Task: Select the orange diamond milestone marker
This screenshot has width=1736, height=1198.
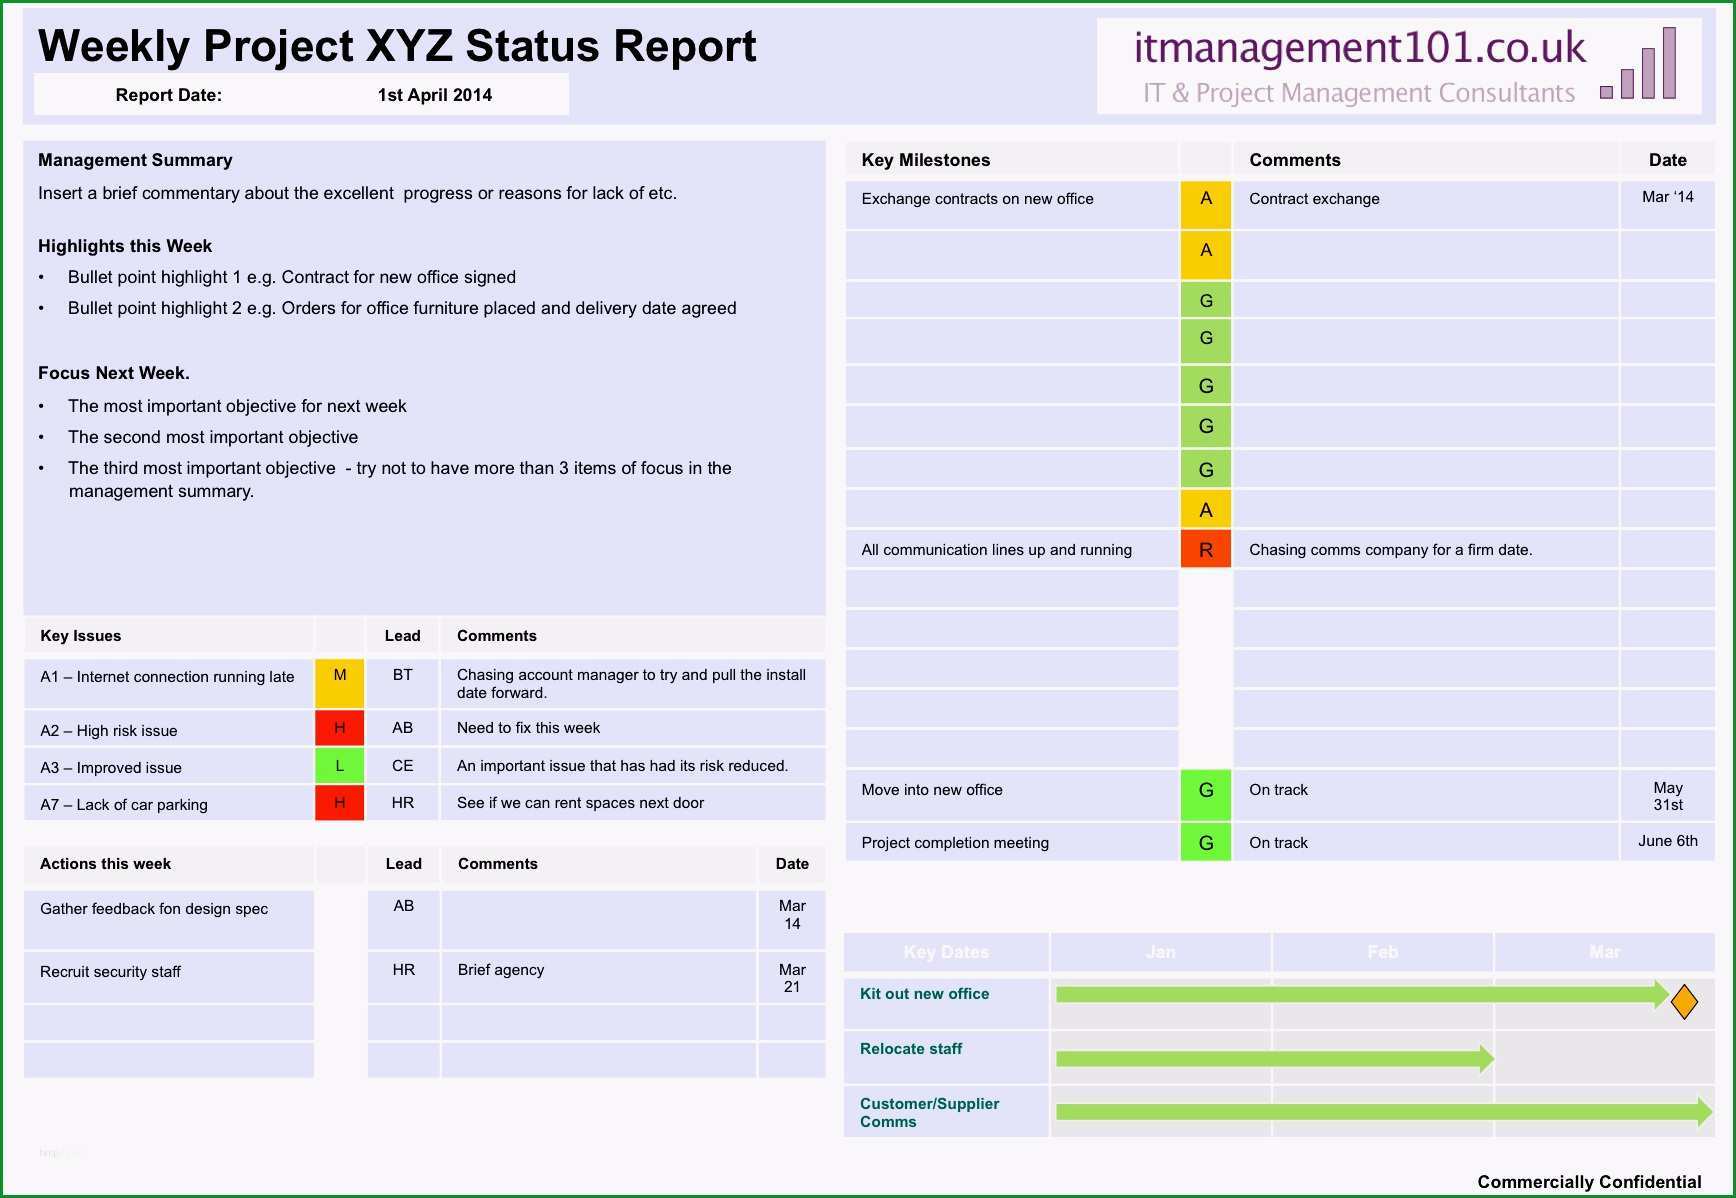Action: pos(1684,1001)
